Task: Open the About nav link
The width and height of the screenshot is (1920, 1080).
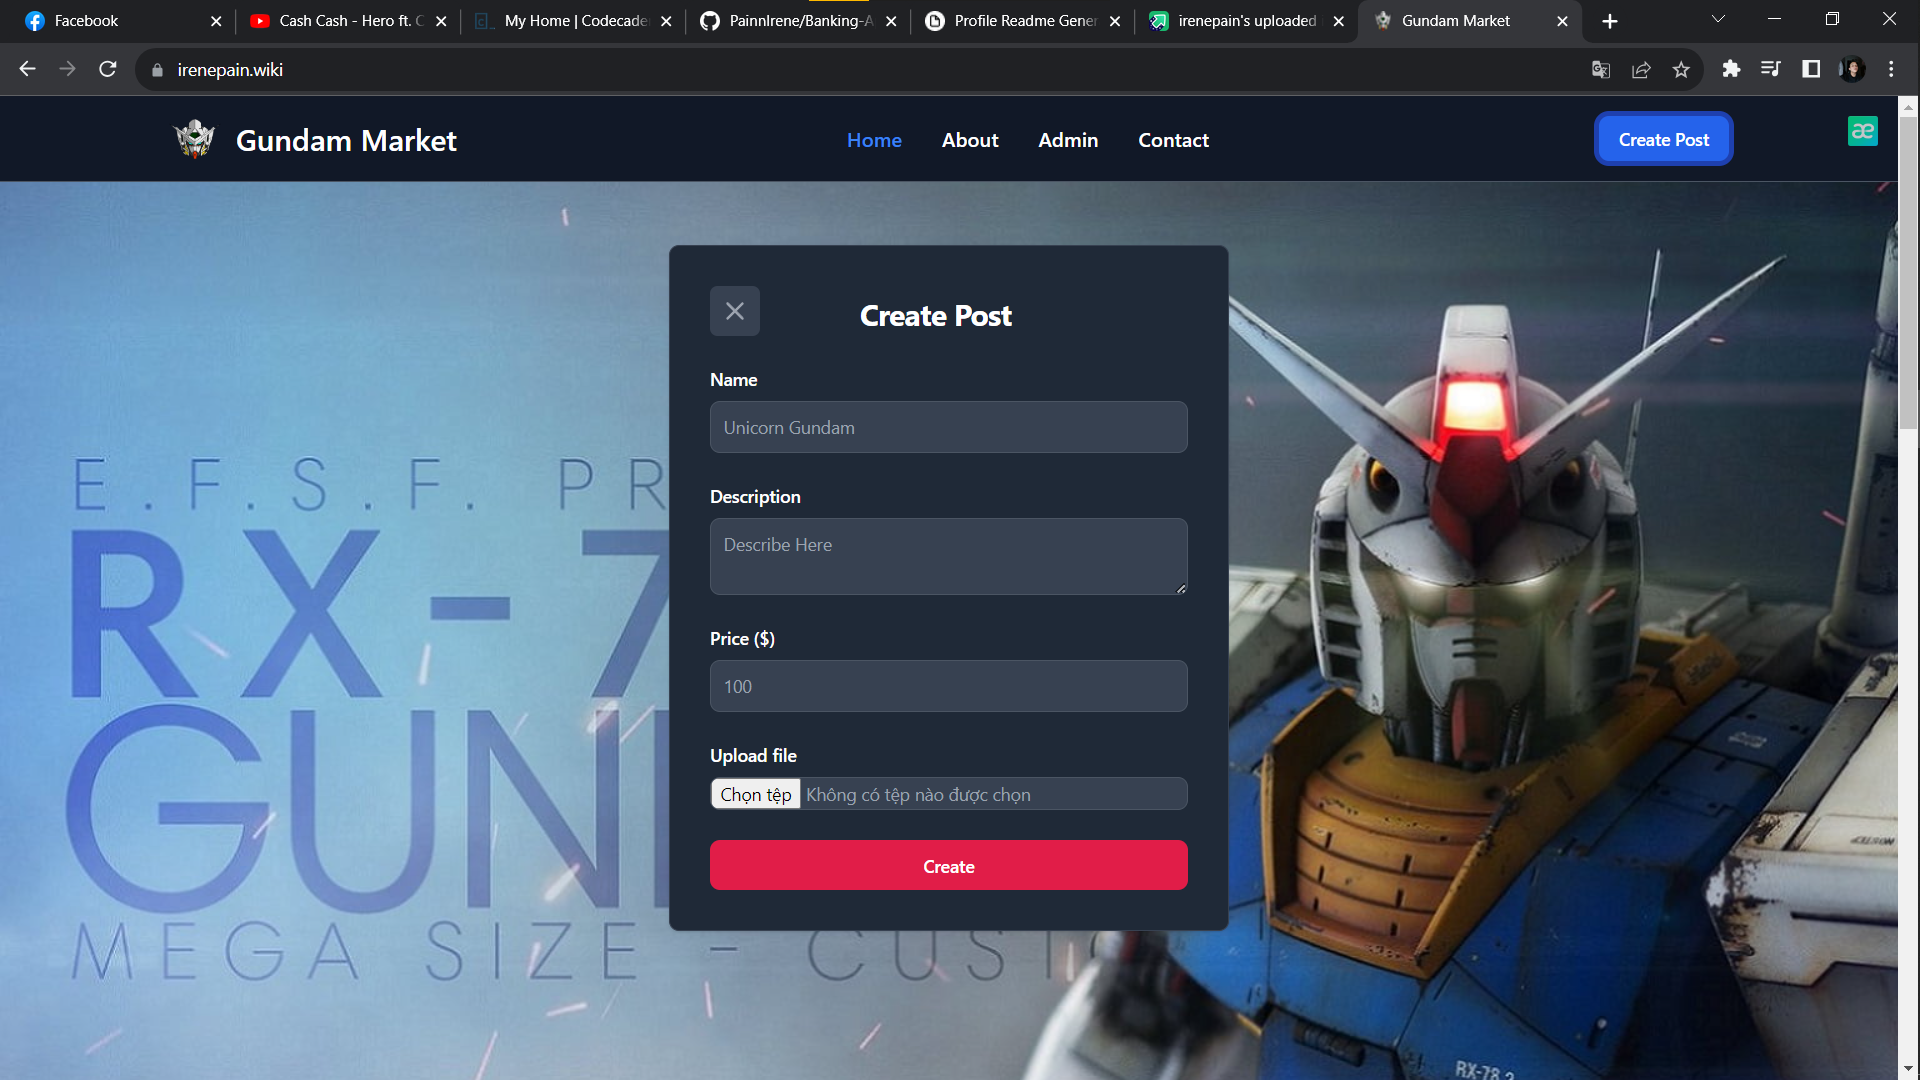Action: [970, 140]
